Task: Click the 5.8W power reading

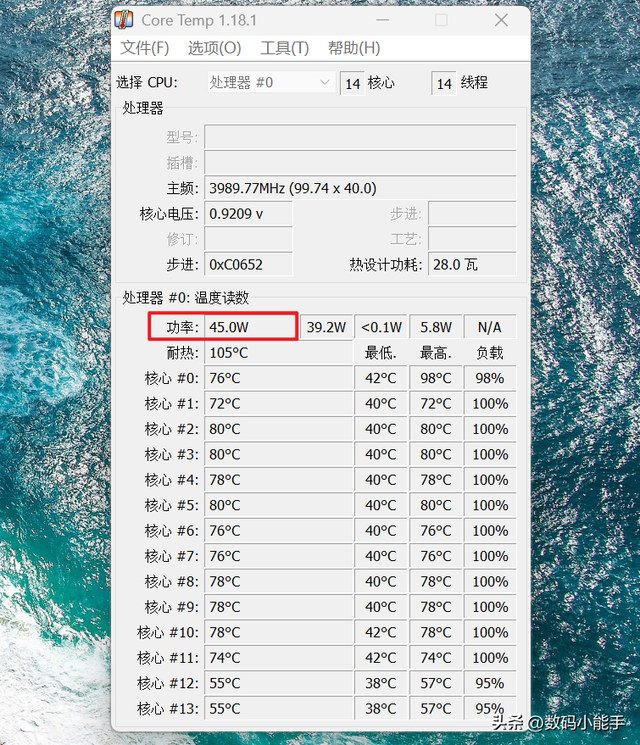Action: [x=436, y=327]
